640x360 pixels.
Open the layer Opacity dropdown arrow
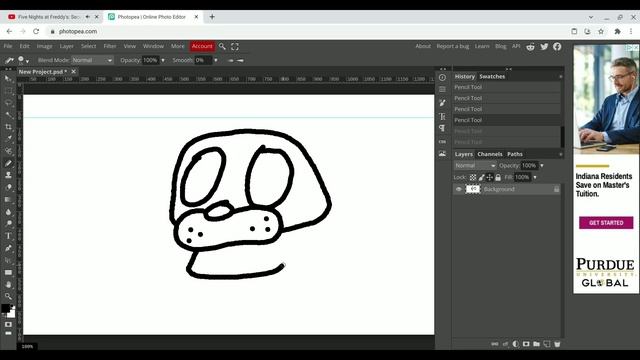click(x=542, y=166)
